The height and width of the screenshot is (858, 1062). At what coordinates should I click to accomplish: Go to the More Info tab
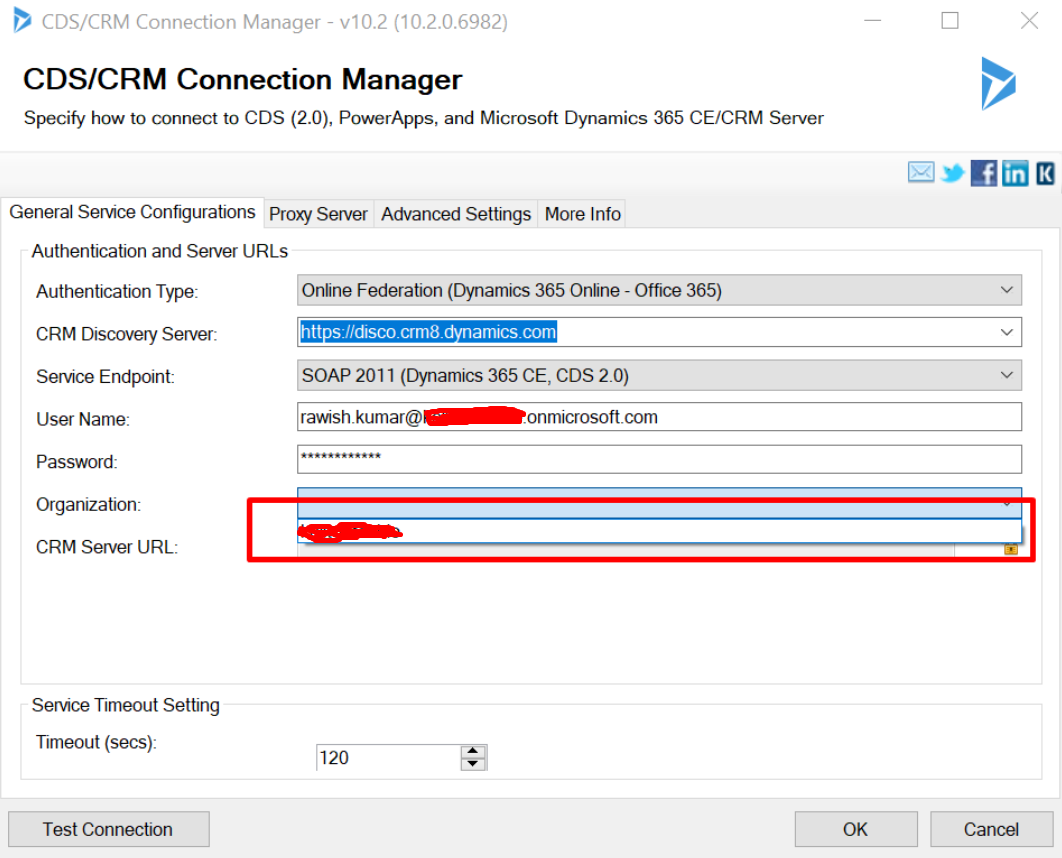click(x=583, y=214)
